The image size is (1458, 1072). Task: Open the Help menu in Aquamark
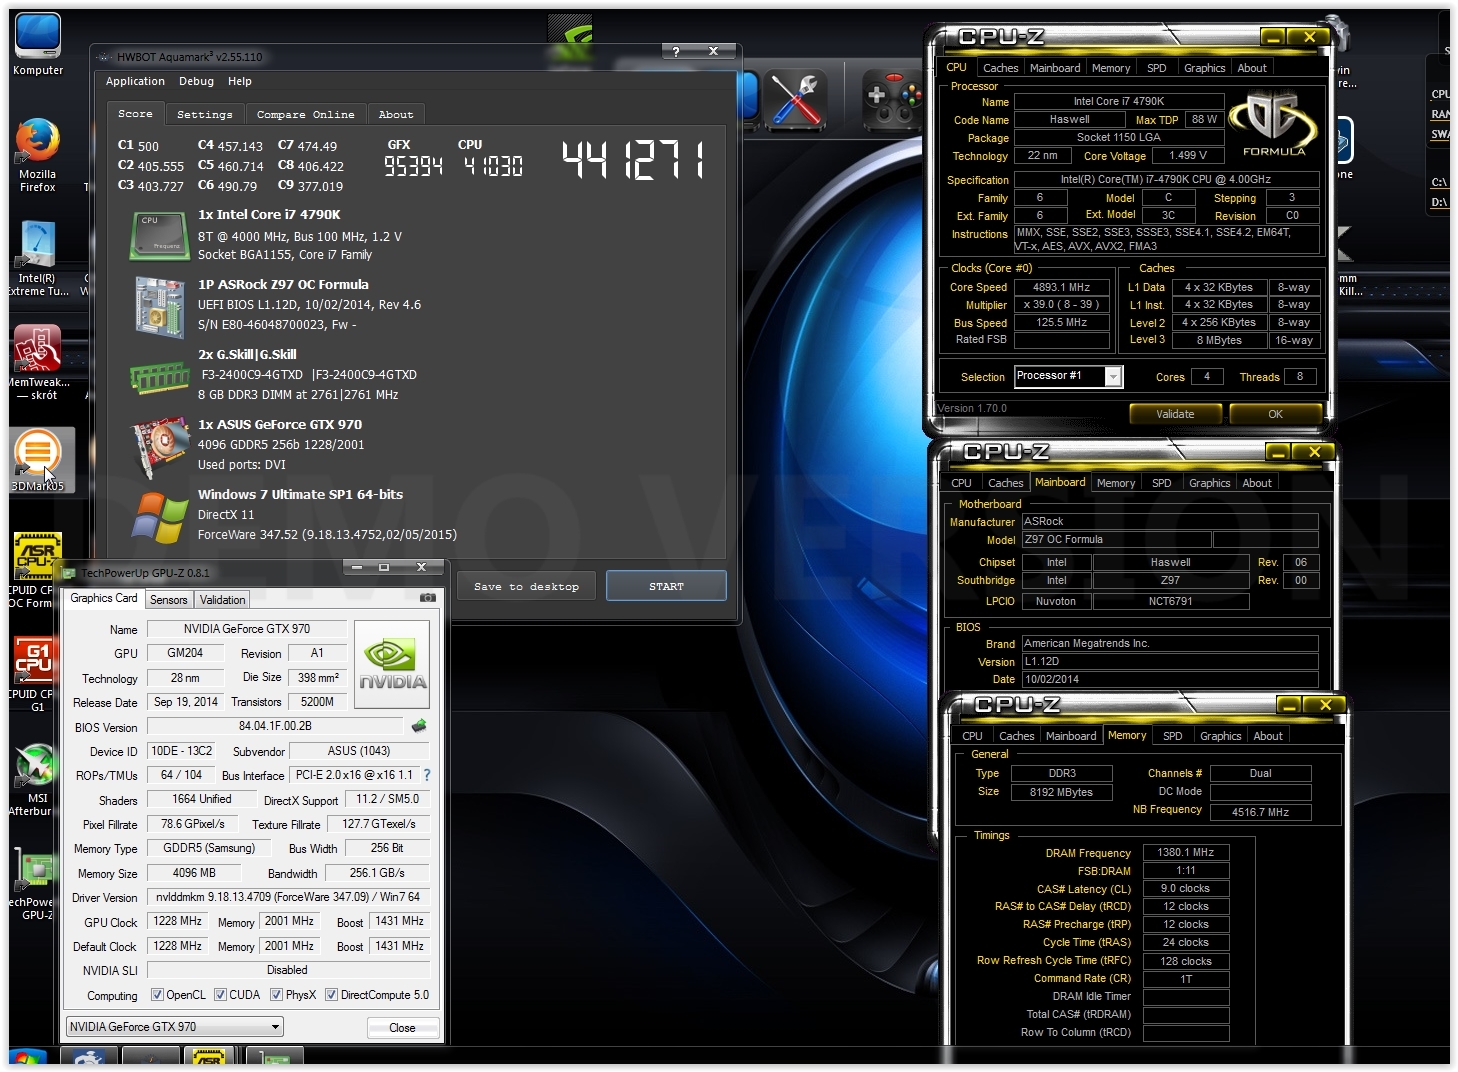click(x=240, y=82)
